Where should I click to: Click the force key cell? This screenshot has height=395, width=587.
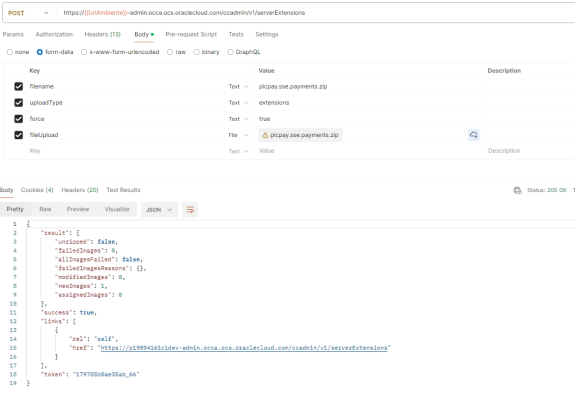click(x=125, y=119)
